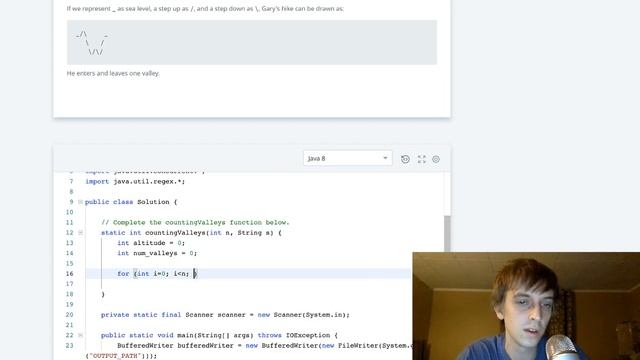Open editor settings gear icon
Image resolution: width=640 pixels, height=360 pixels.
436,159
